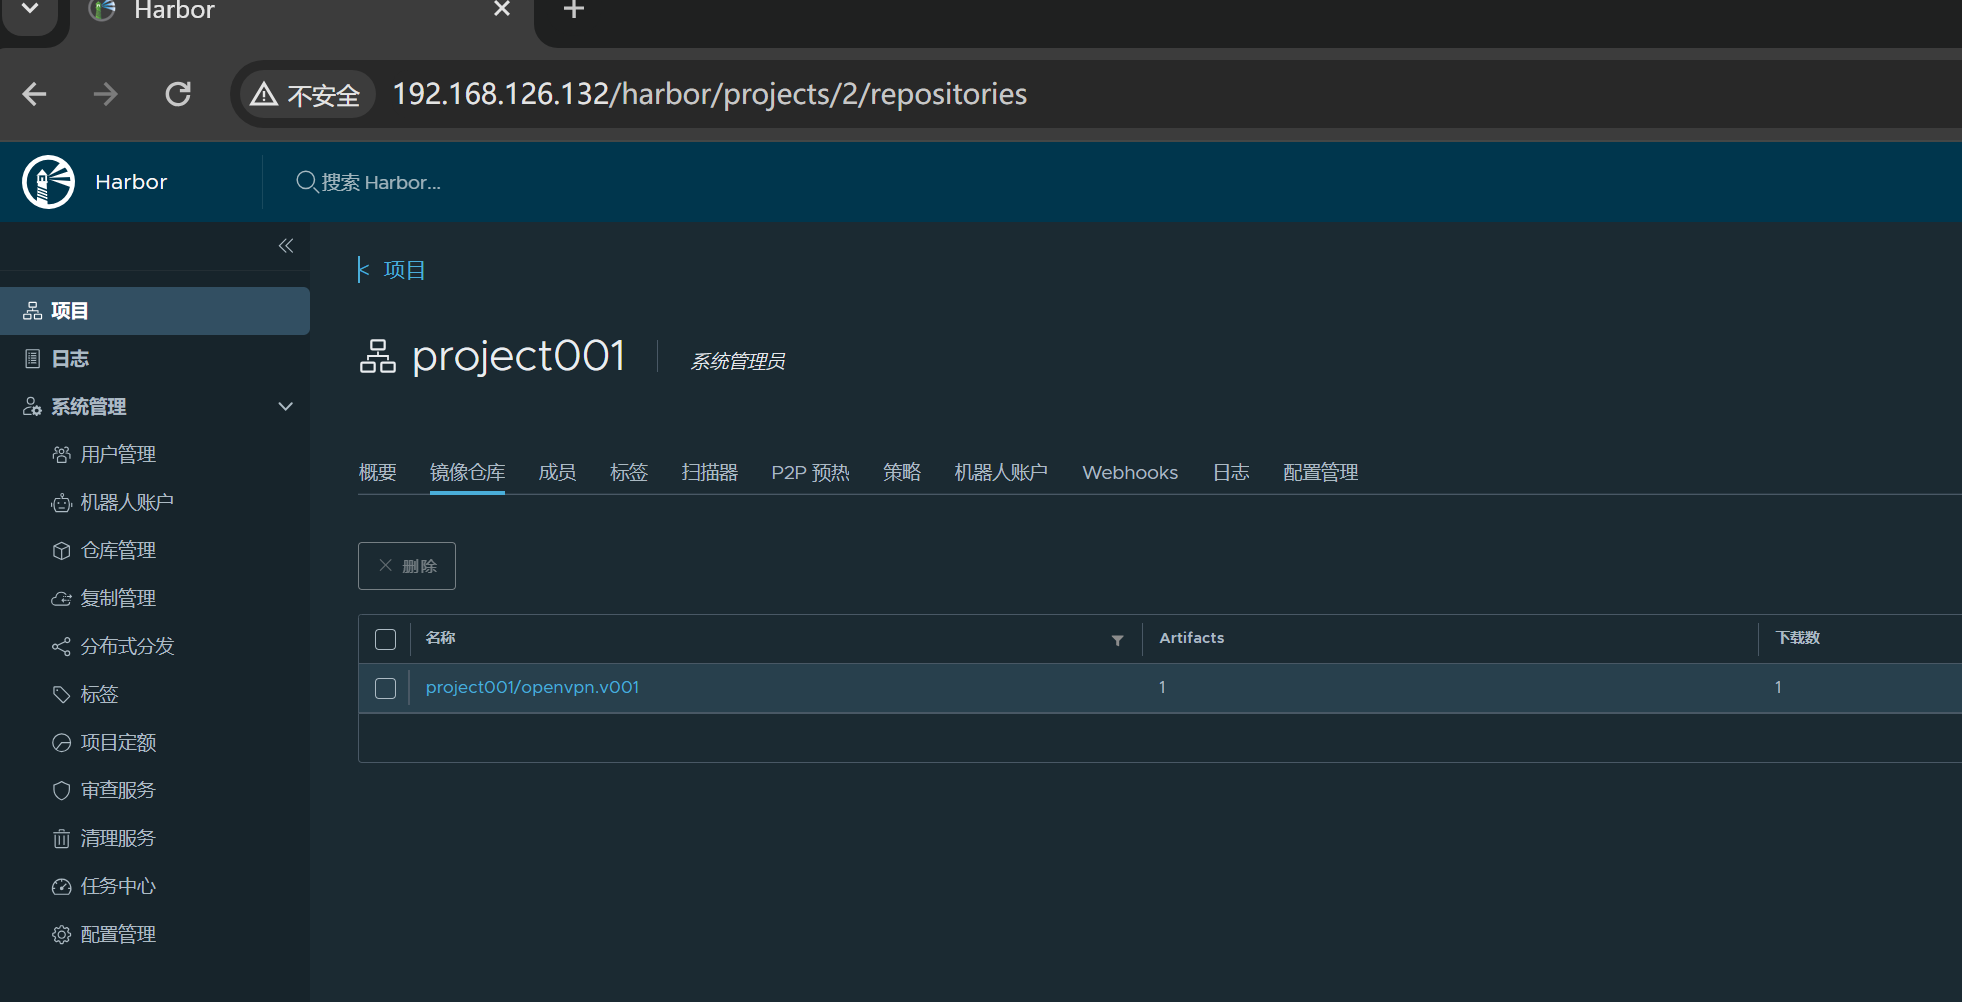The height and width of the screenshot is (1002, 1962).
Task: Reload the page in the browser
Action: pyautogui.click(x=178, y=94)
